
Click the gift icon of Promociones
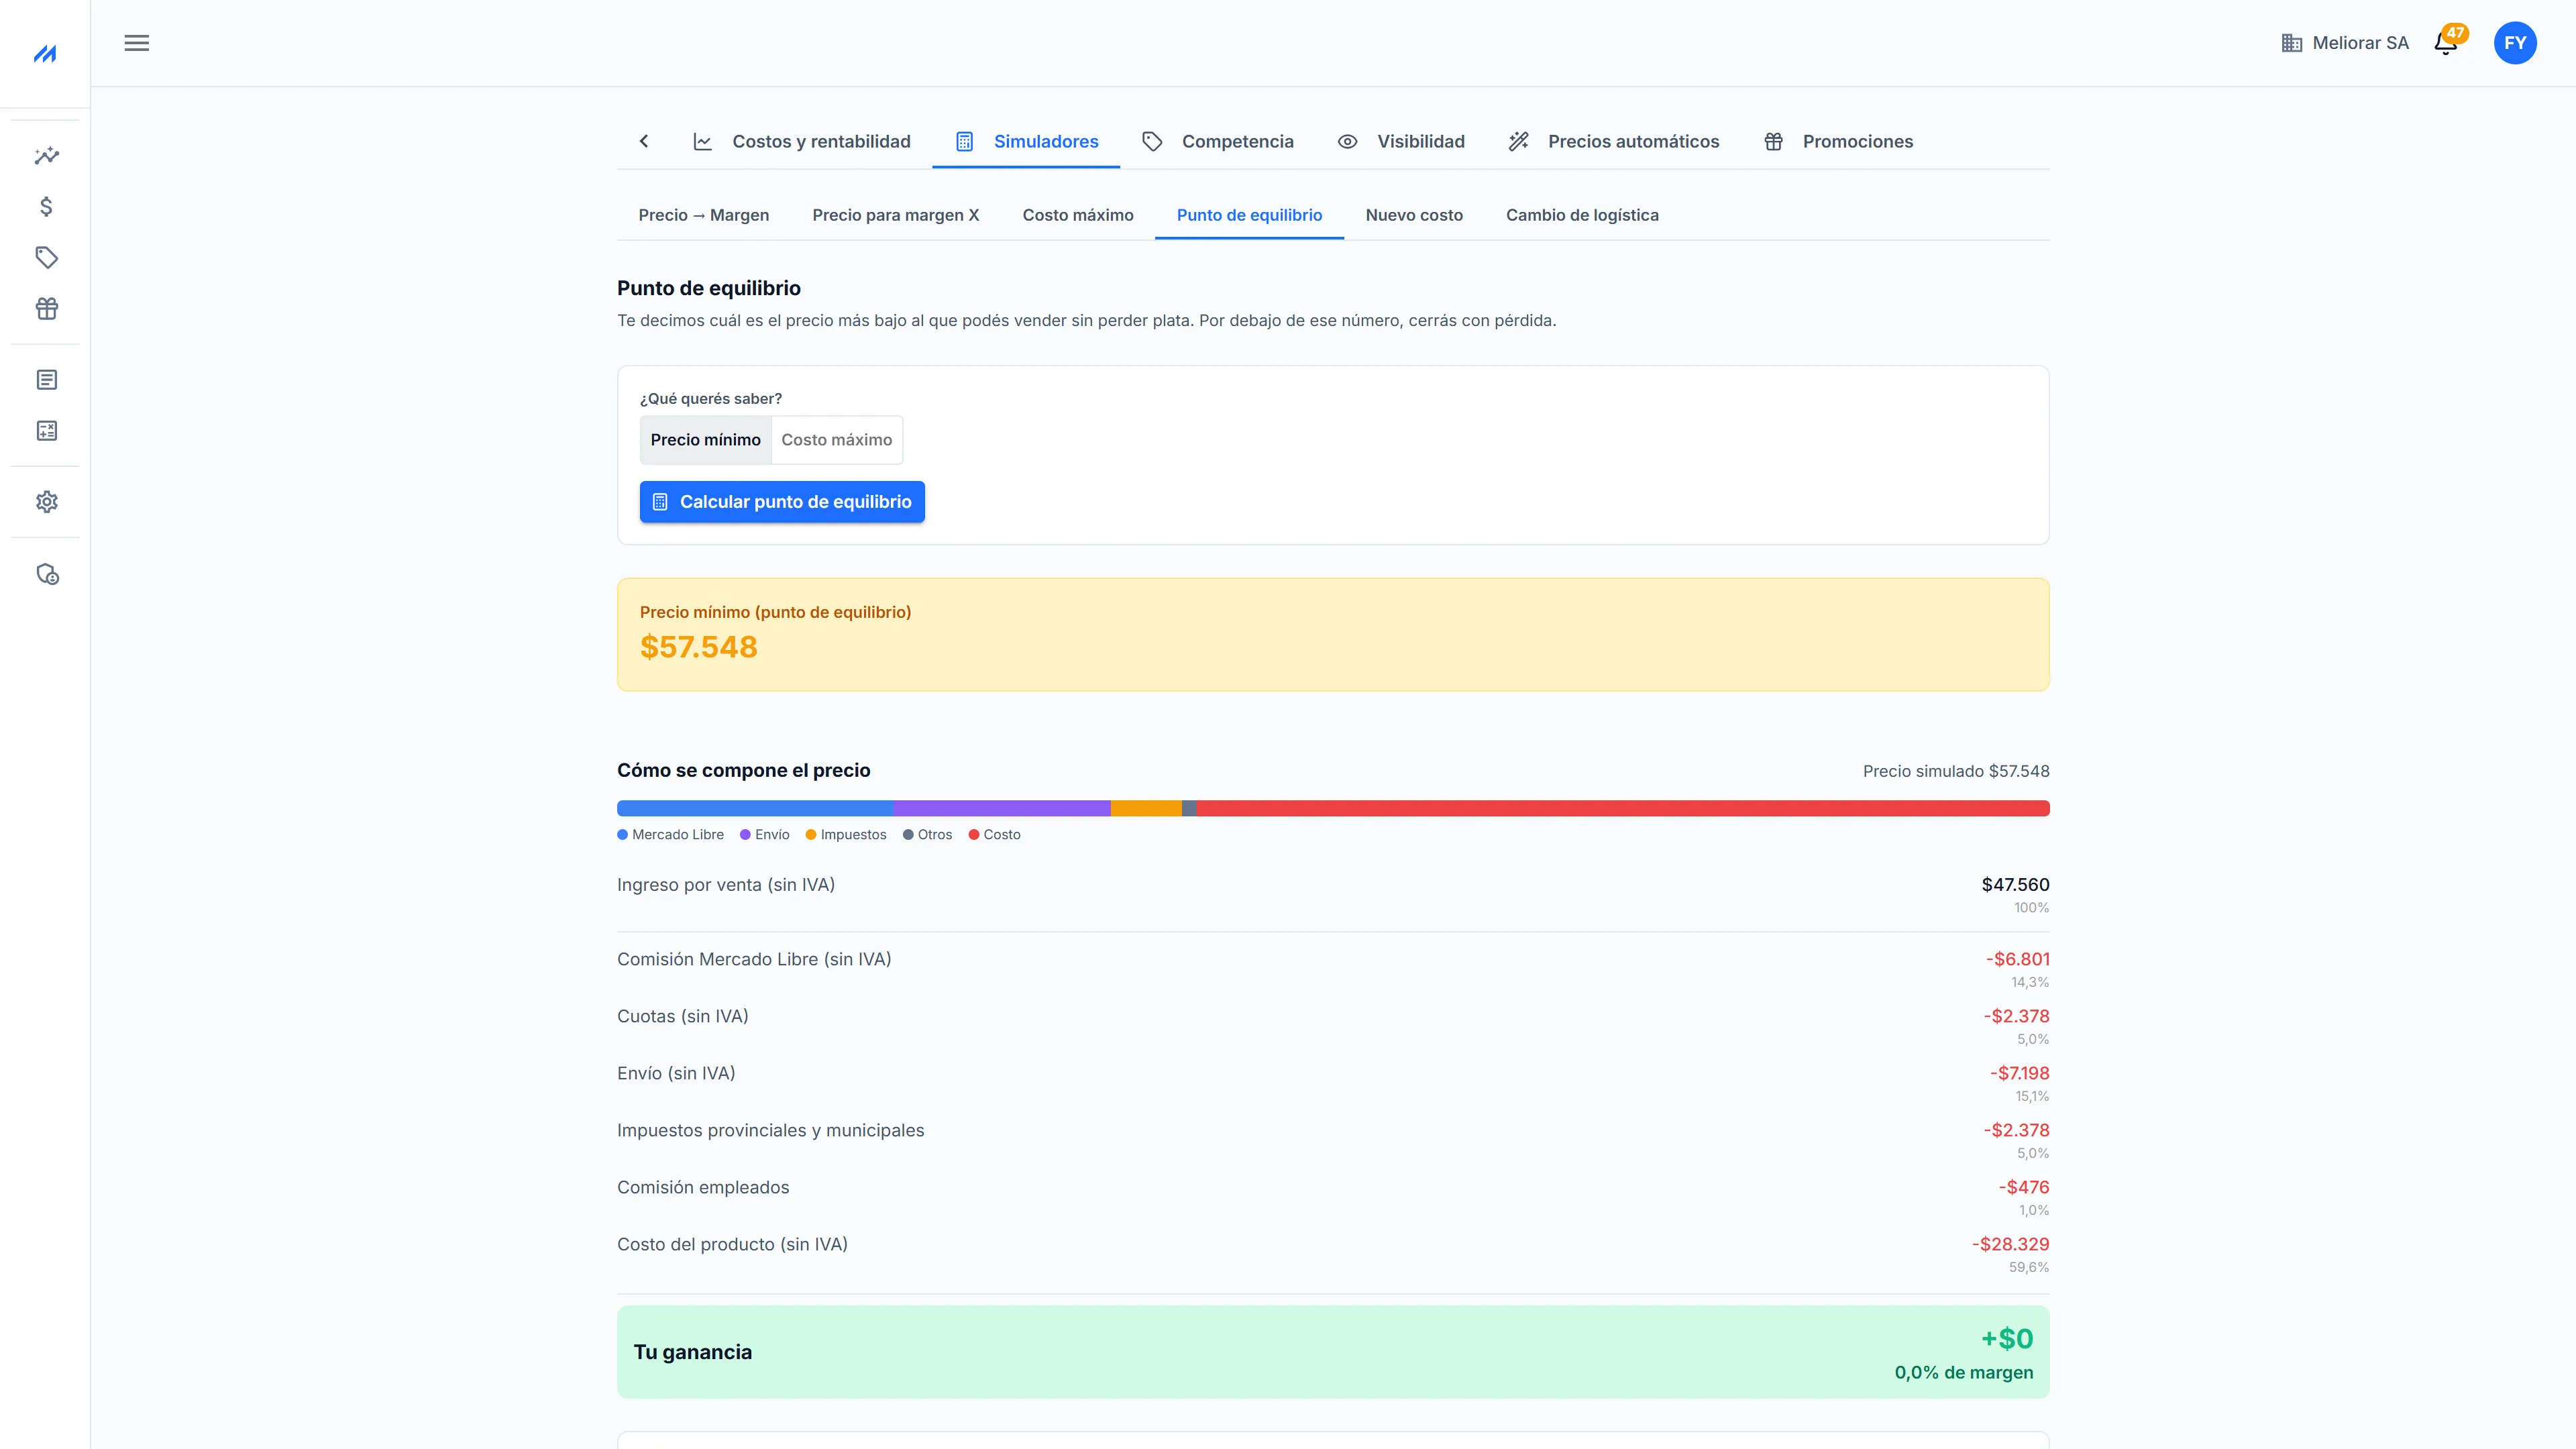pos(1773,142)
